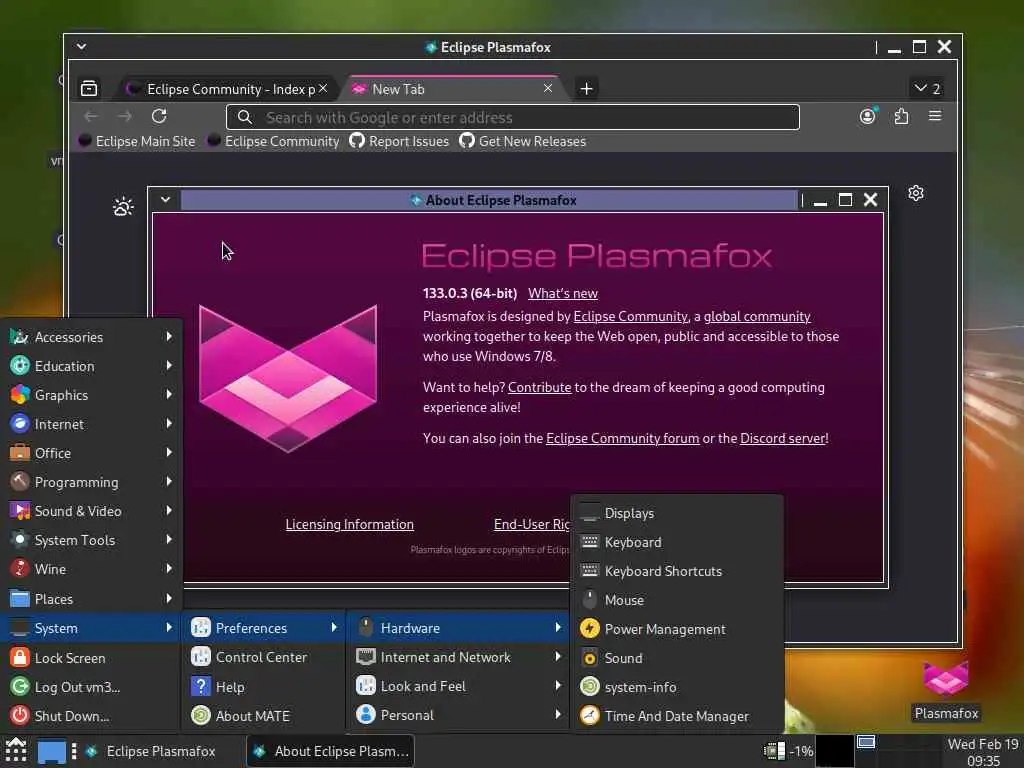This screenshot has height=768, width=1024.
Task: Open the Eclipse Main Site bookmark
Action: point(137,141)
